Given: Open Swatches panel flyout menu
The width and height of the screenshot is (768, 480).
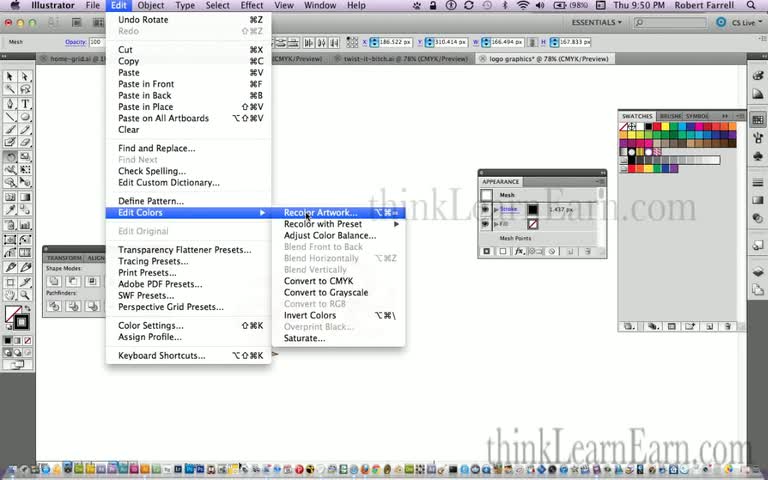Looking at the screenshot, I should (x=740, y=116).
